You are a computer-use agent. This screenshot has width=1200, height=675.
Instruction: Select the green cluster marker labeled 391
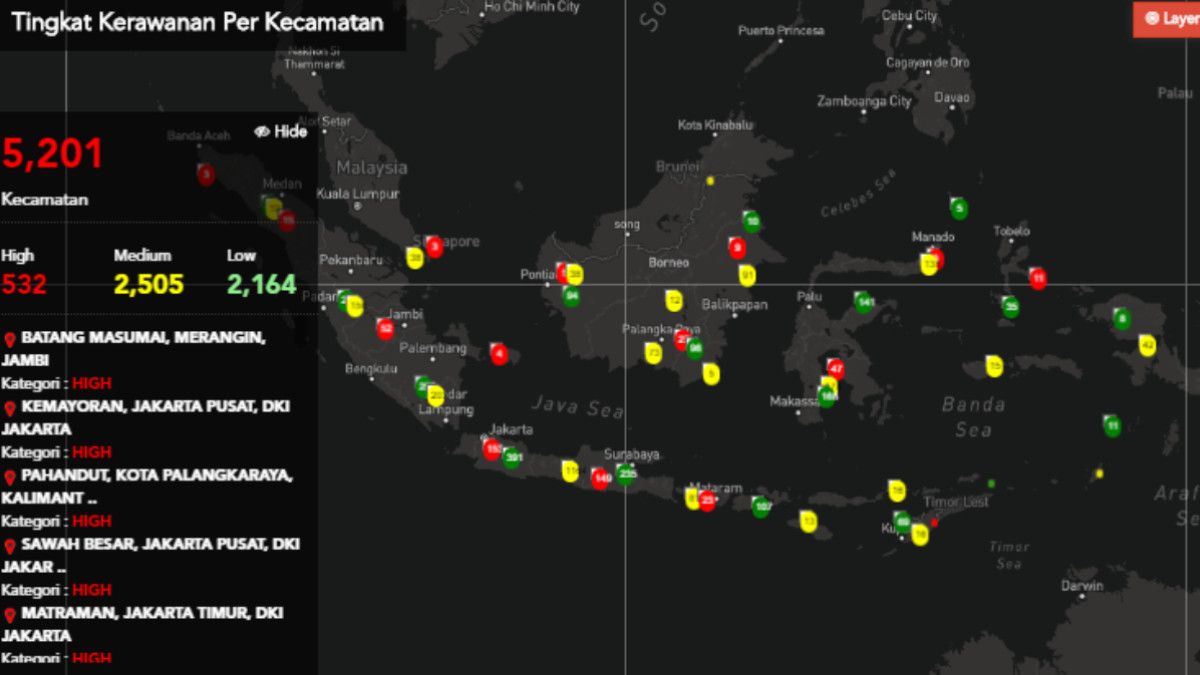(x=513, y=458)
